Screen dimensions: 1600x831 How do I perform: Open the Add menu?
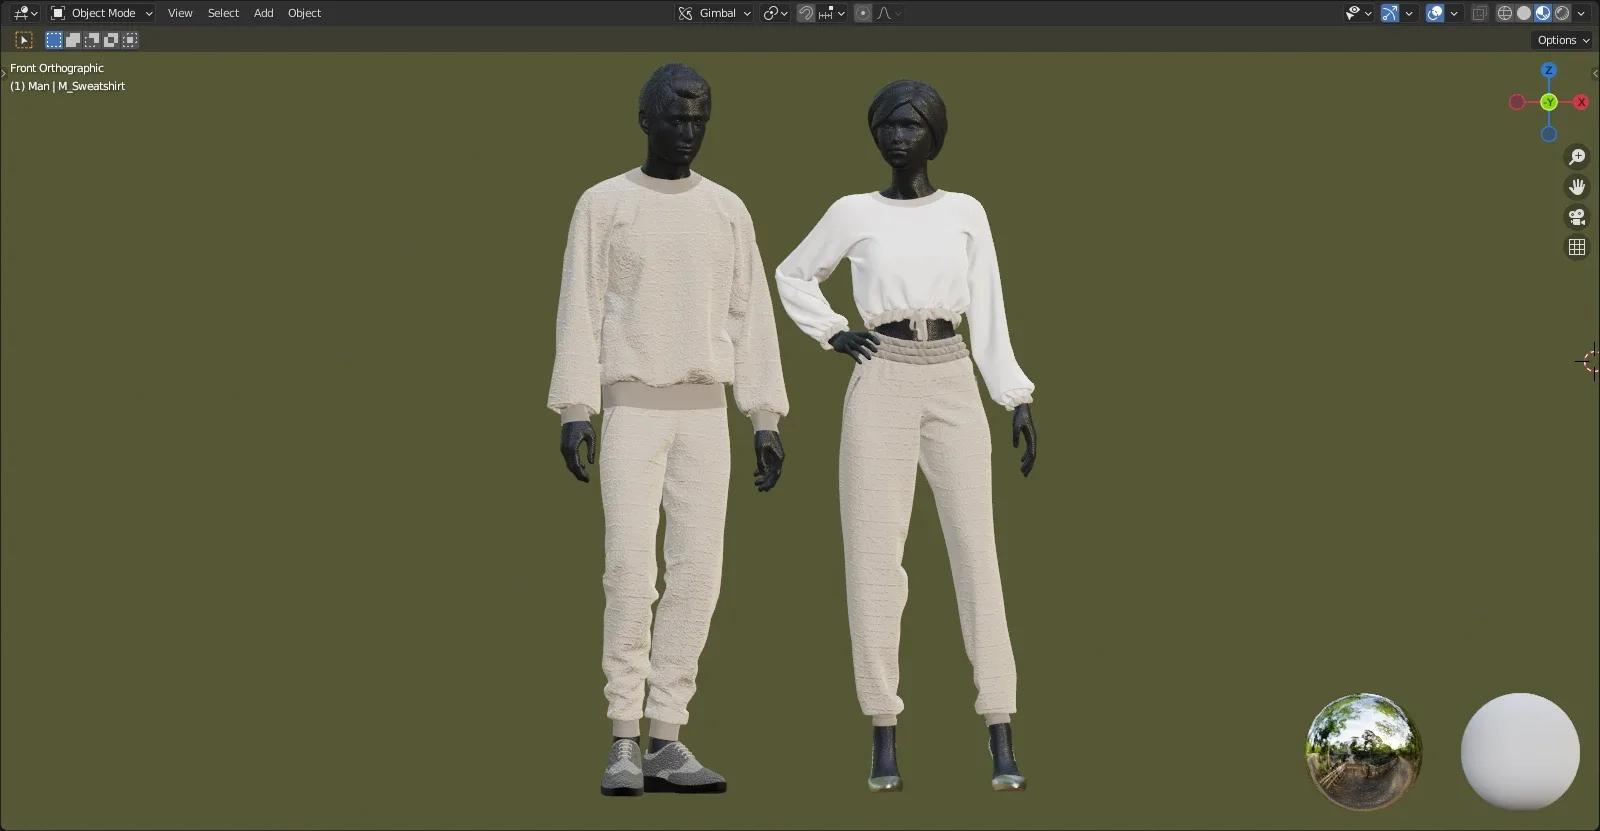click(263, 13)
